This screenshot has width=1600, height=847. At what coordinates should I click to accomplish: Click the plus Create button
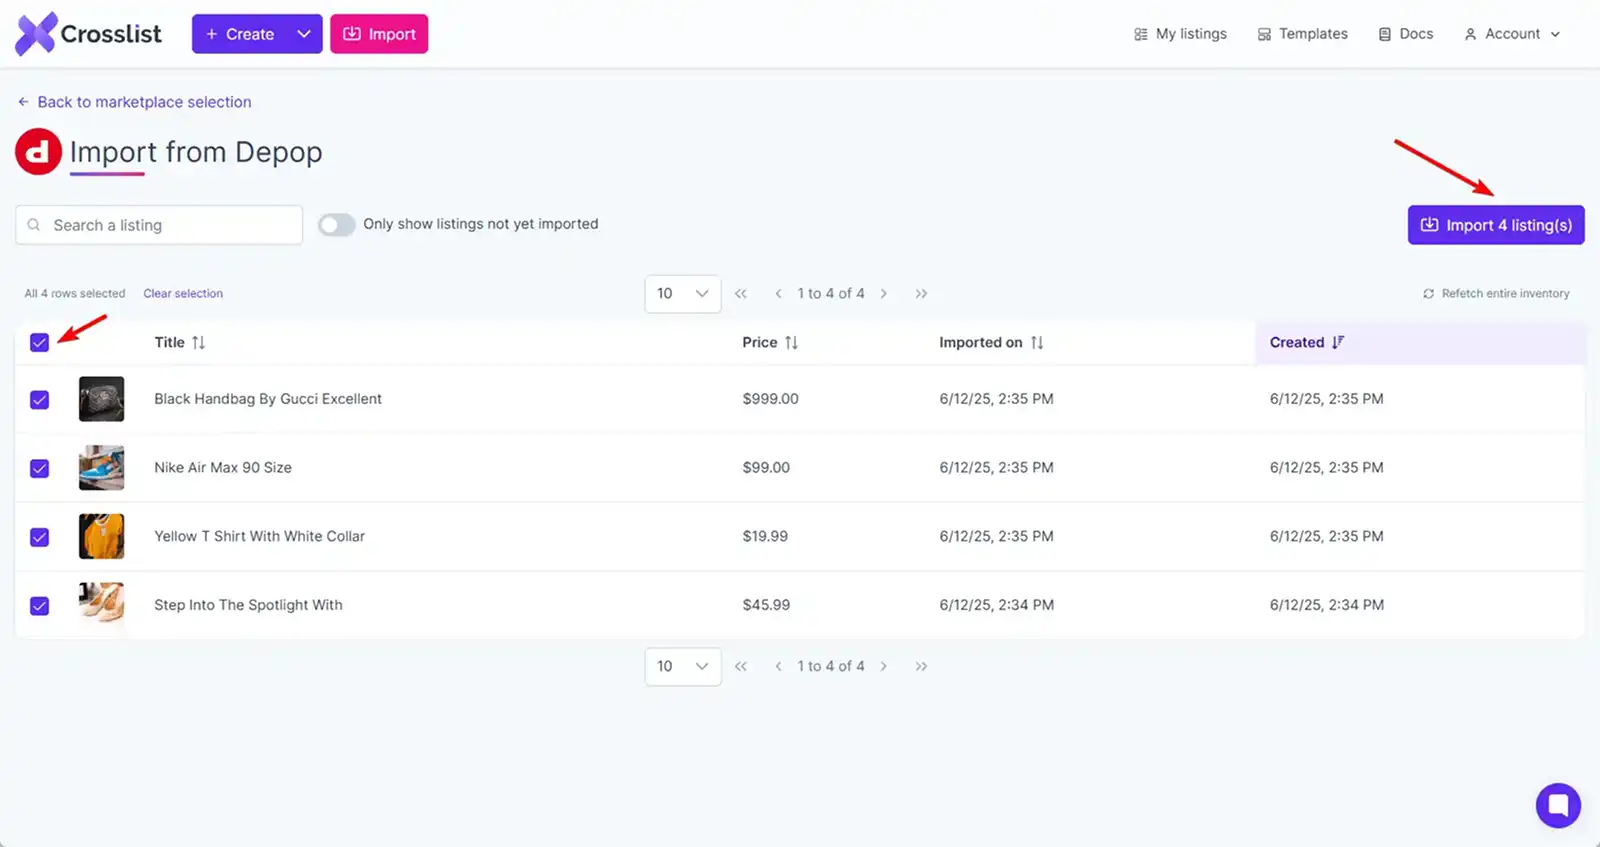pyautogui.click(x=239, y=34)
